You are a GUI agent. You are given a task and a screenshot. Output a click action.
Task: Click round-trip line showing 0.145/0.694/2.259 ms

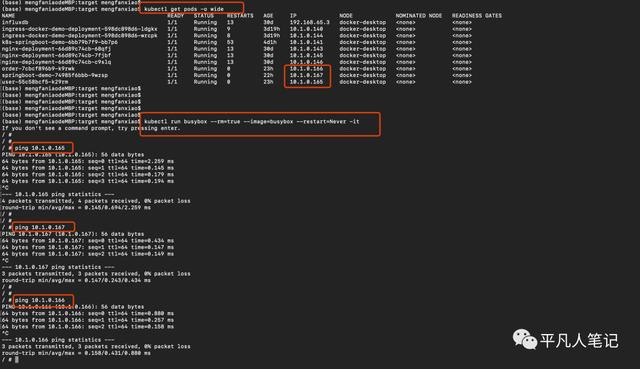coord(76,207)
